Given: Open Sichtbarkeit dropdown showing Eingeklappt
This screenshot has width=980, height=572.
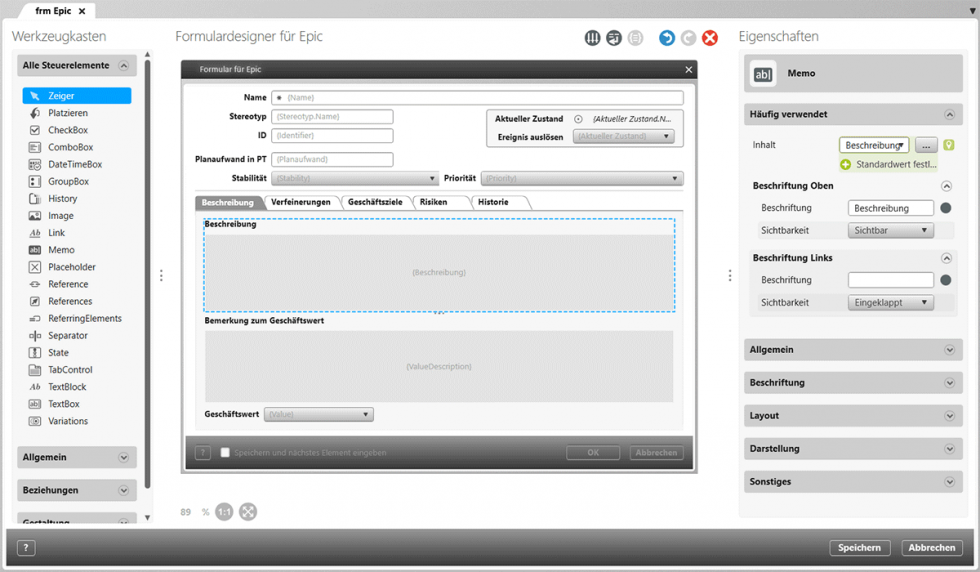Looking at the screenshot, I should (891, 303).
